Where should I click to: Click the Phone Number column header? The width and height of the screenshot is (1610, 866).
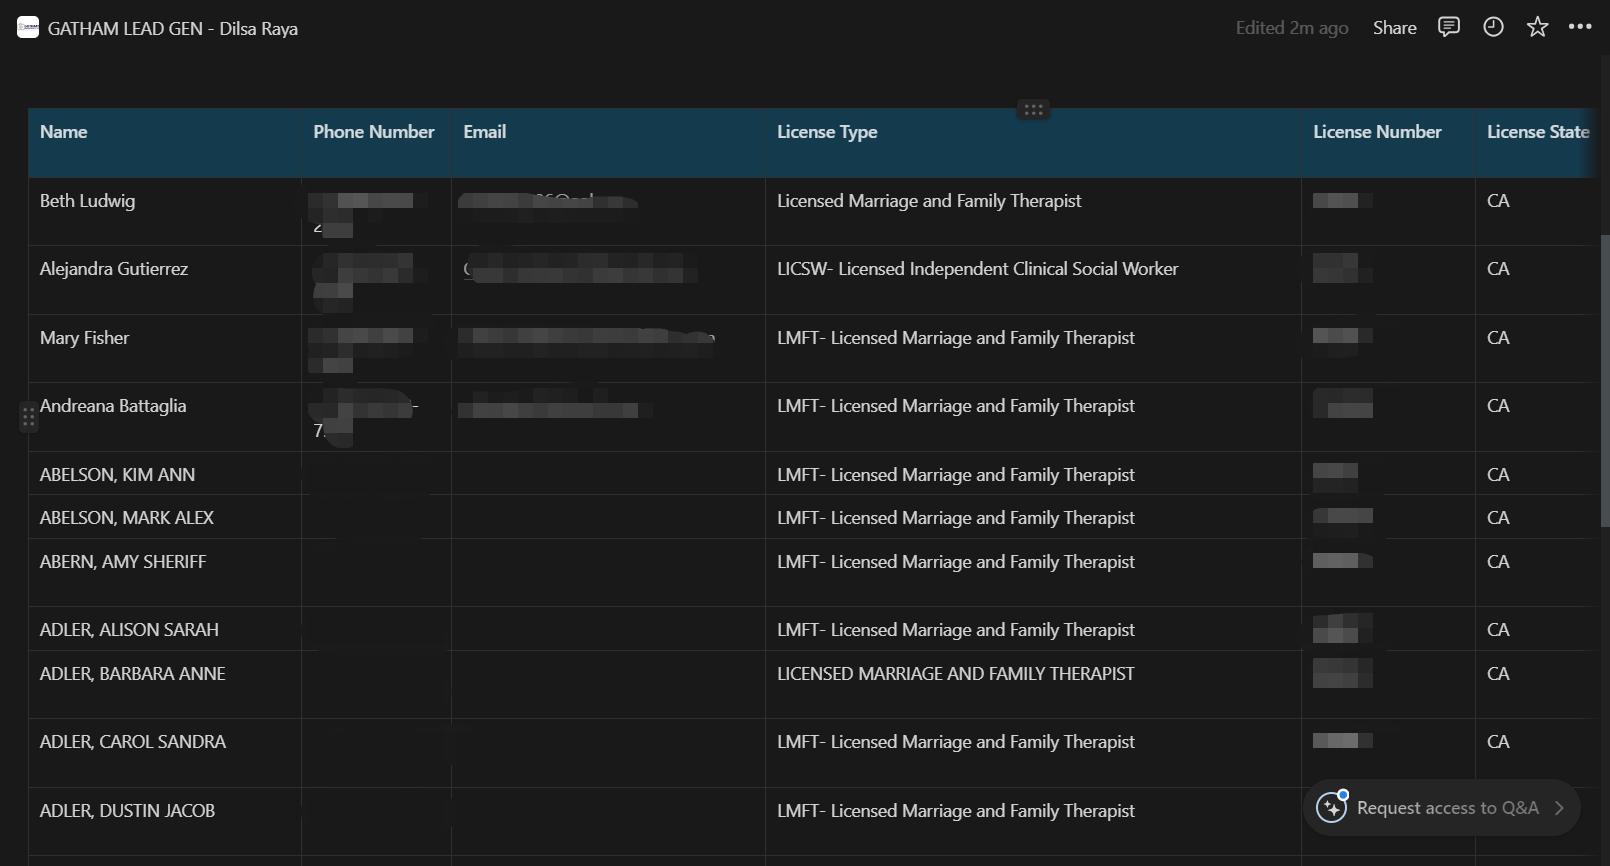pos(376,143)
